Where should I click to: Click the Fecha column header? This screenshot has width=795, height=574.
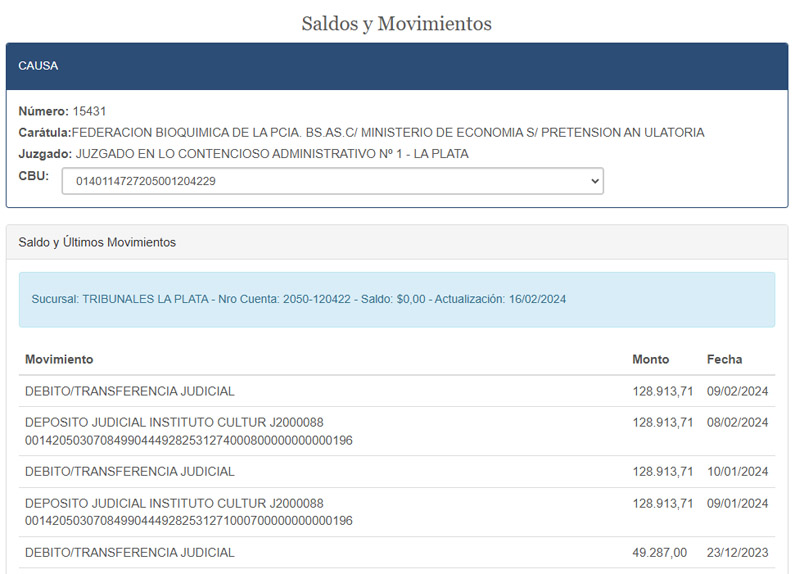point(724,359)
